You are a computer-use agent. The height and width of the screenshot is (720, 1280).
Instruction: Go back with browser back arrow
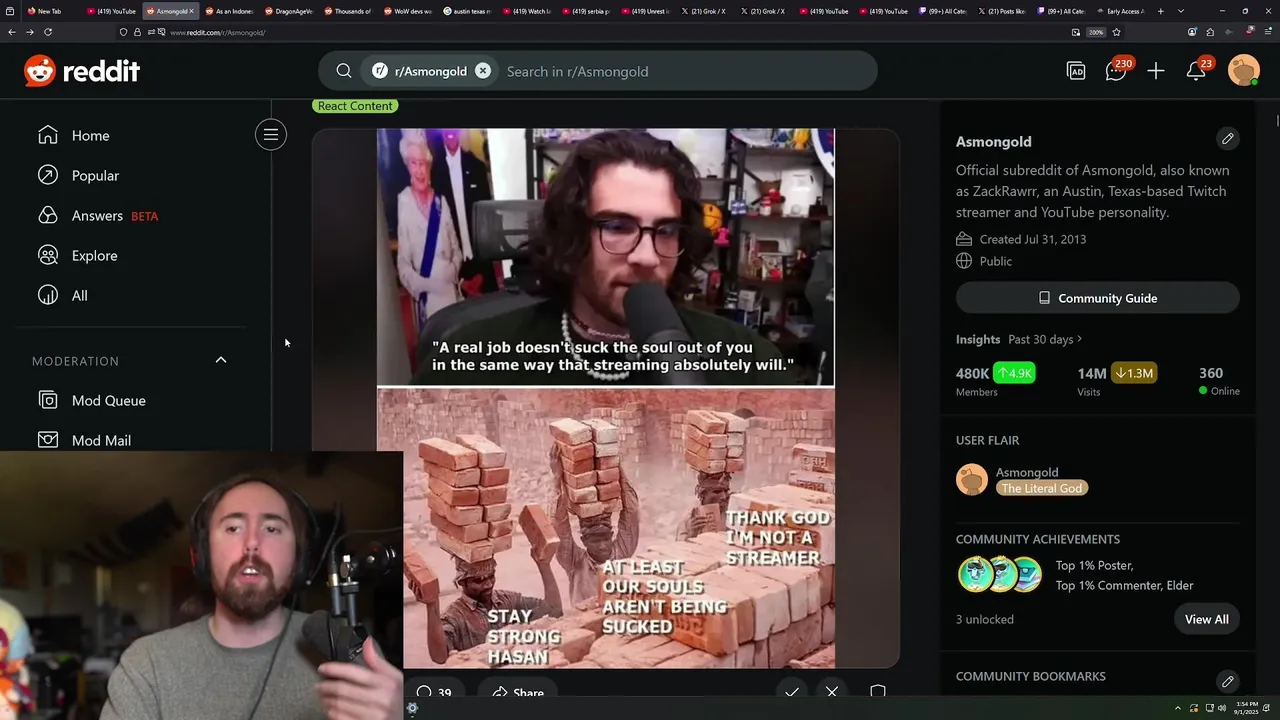click(11, 32)
